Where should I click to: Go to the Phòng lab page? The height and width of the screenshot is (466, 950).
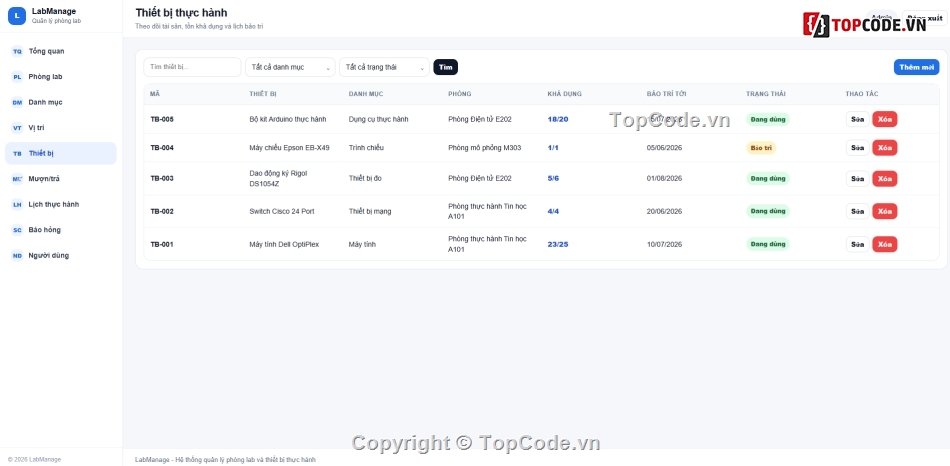tap(61, 77)
